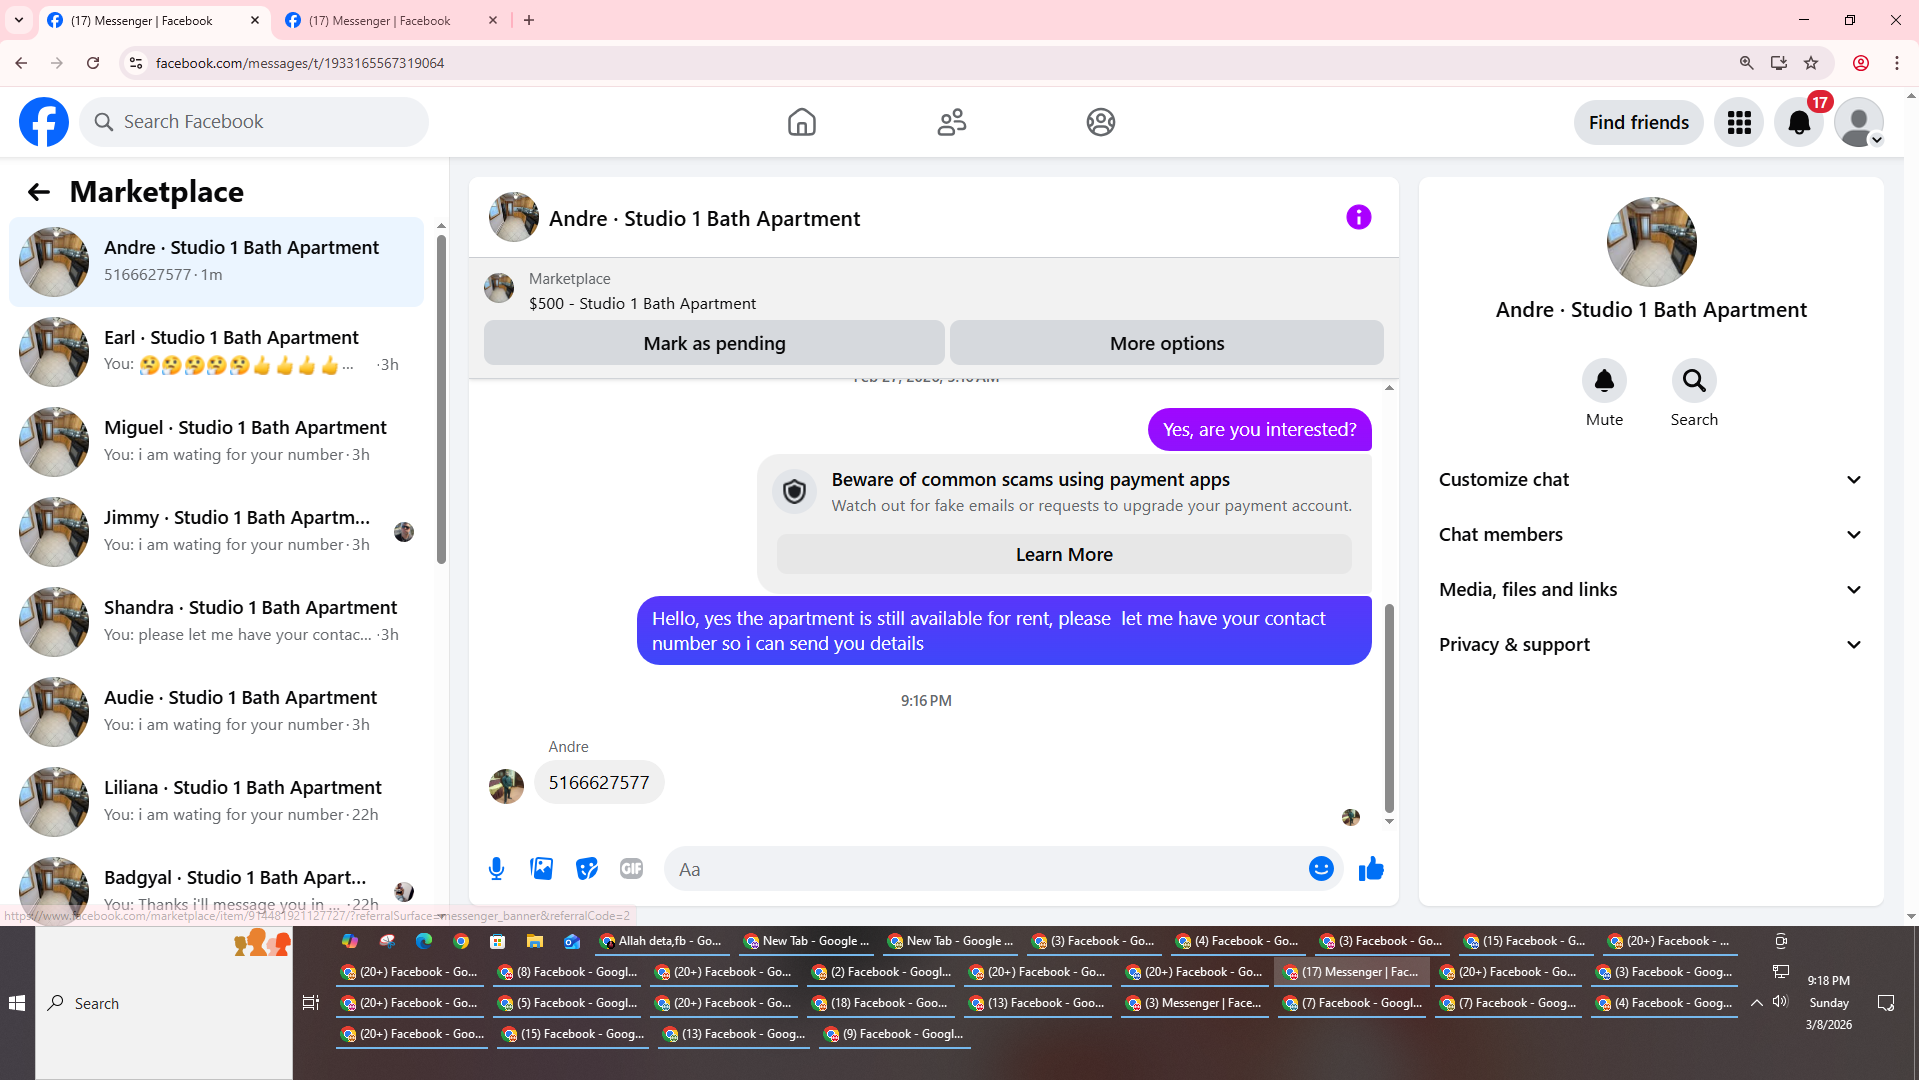The width and height of the screenshot is (1919, 1080).
Task: Click the More options button
Action: tap(1166, 343)
